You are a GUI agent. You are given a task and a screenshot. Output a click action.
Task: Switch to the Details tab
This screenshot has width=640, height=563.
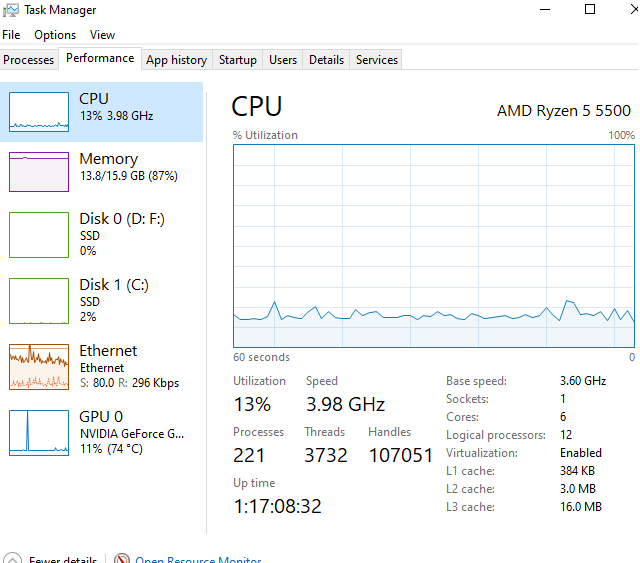point(326,60)
